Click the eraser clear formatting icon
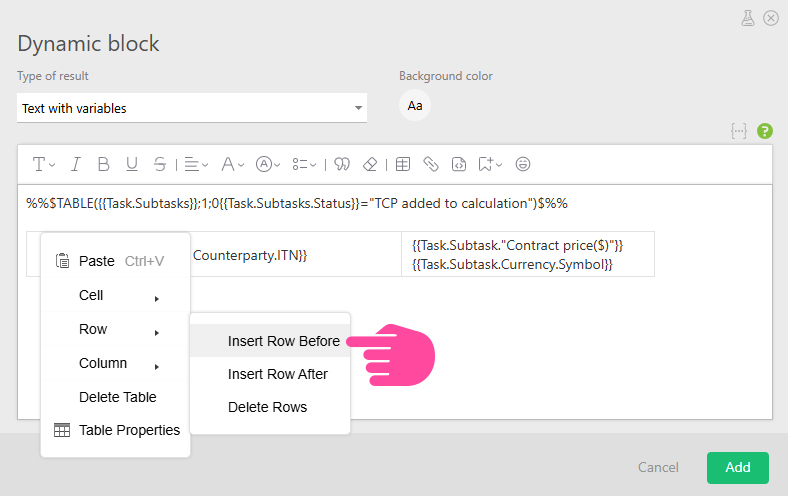This screenshot has width=788, height=496. (370, 164)
